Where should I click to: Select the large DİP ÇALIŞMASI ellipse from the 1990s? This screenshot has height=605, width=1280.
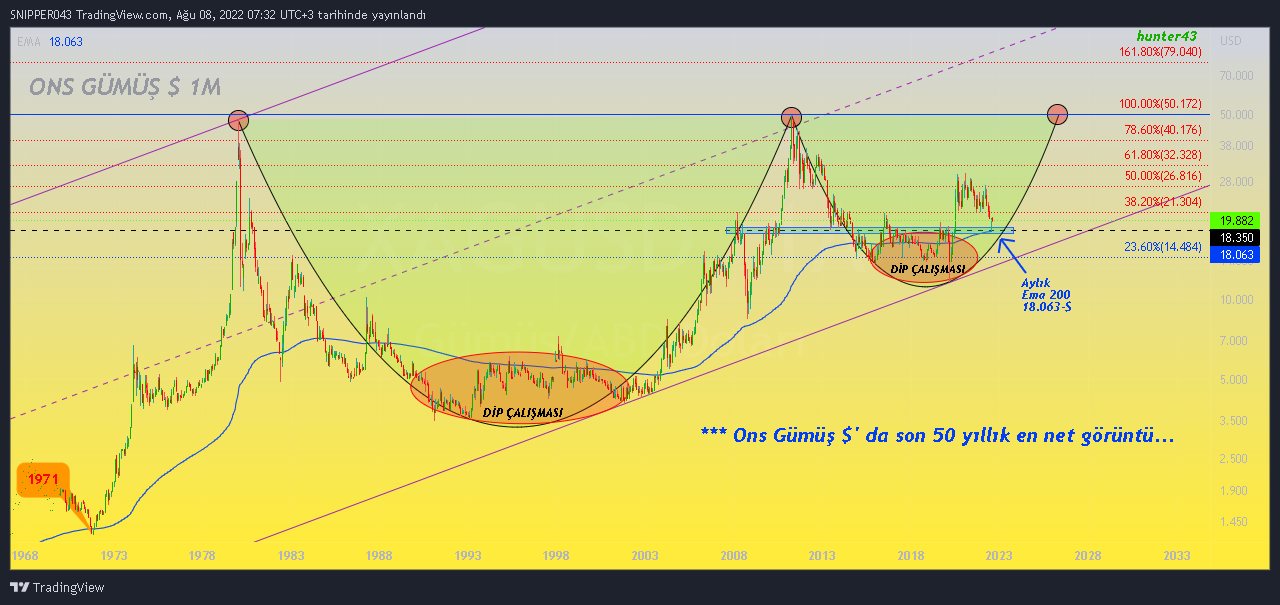pyautogui.click(x=517, y=385)
